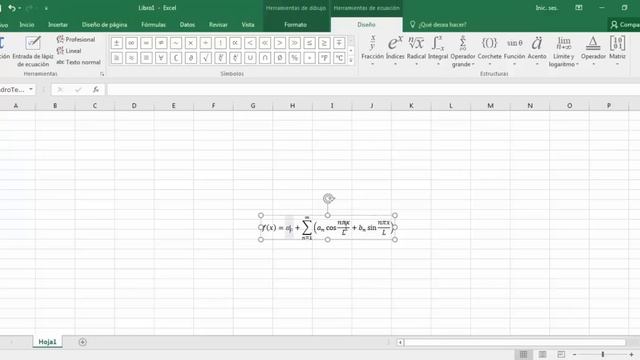Click the zoom out minus button

574,354
